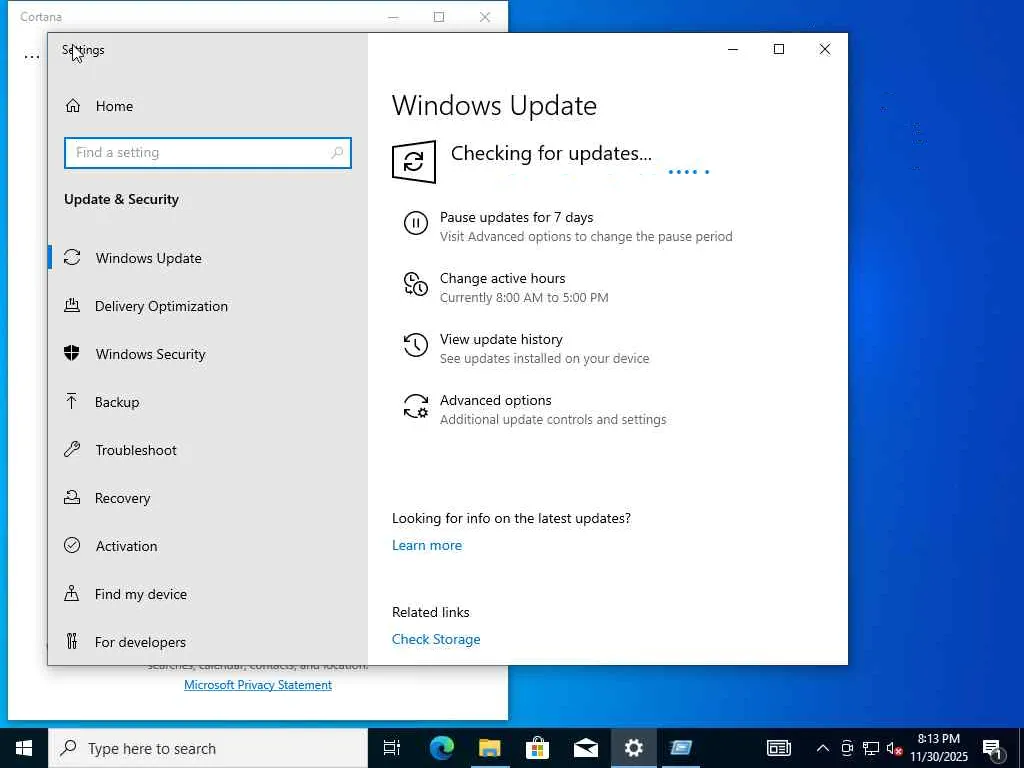
Task: Click the Learn more link
Action: click(426, 545)
